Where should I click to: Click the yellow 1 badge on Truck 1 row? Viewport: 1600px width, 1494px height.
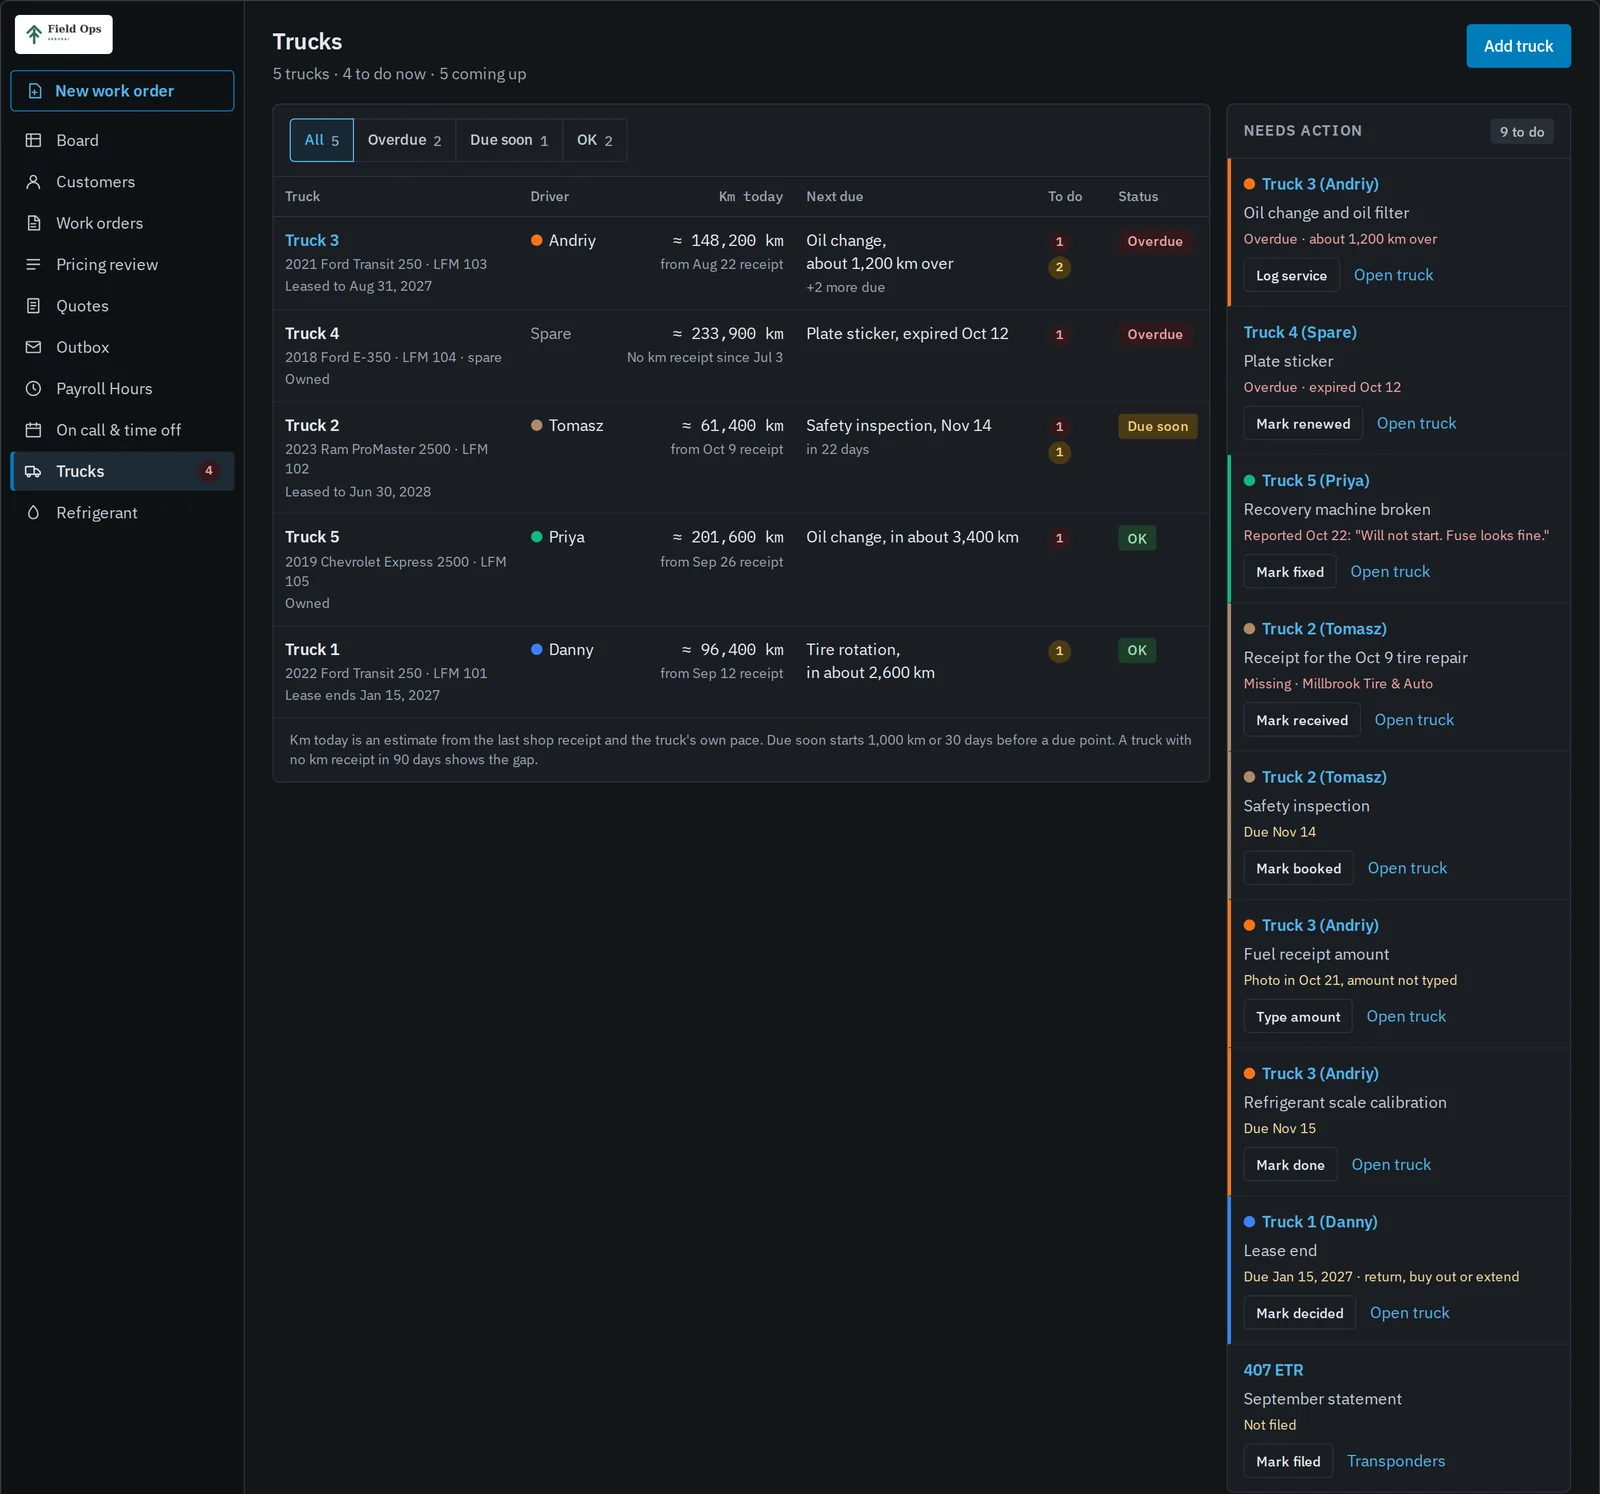[1059, 651]
